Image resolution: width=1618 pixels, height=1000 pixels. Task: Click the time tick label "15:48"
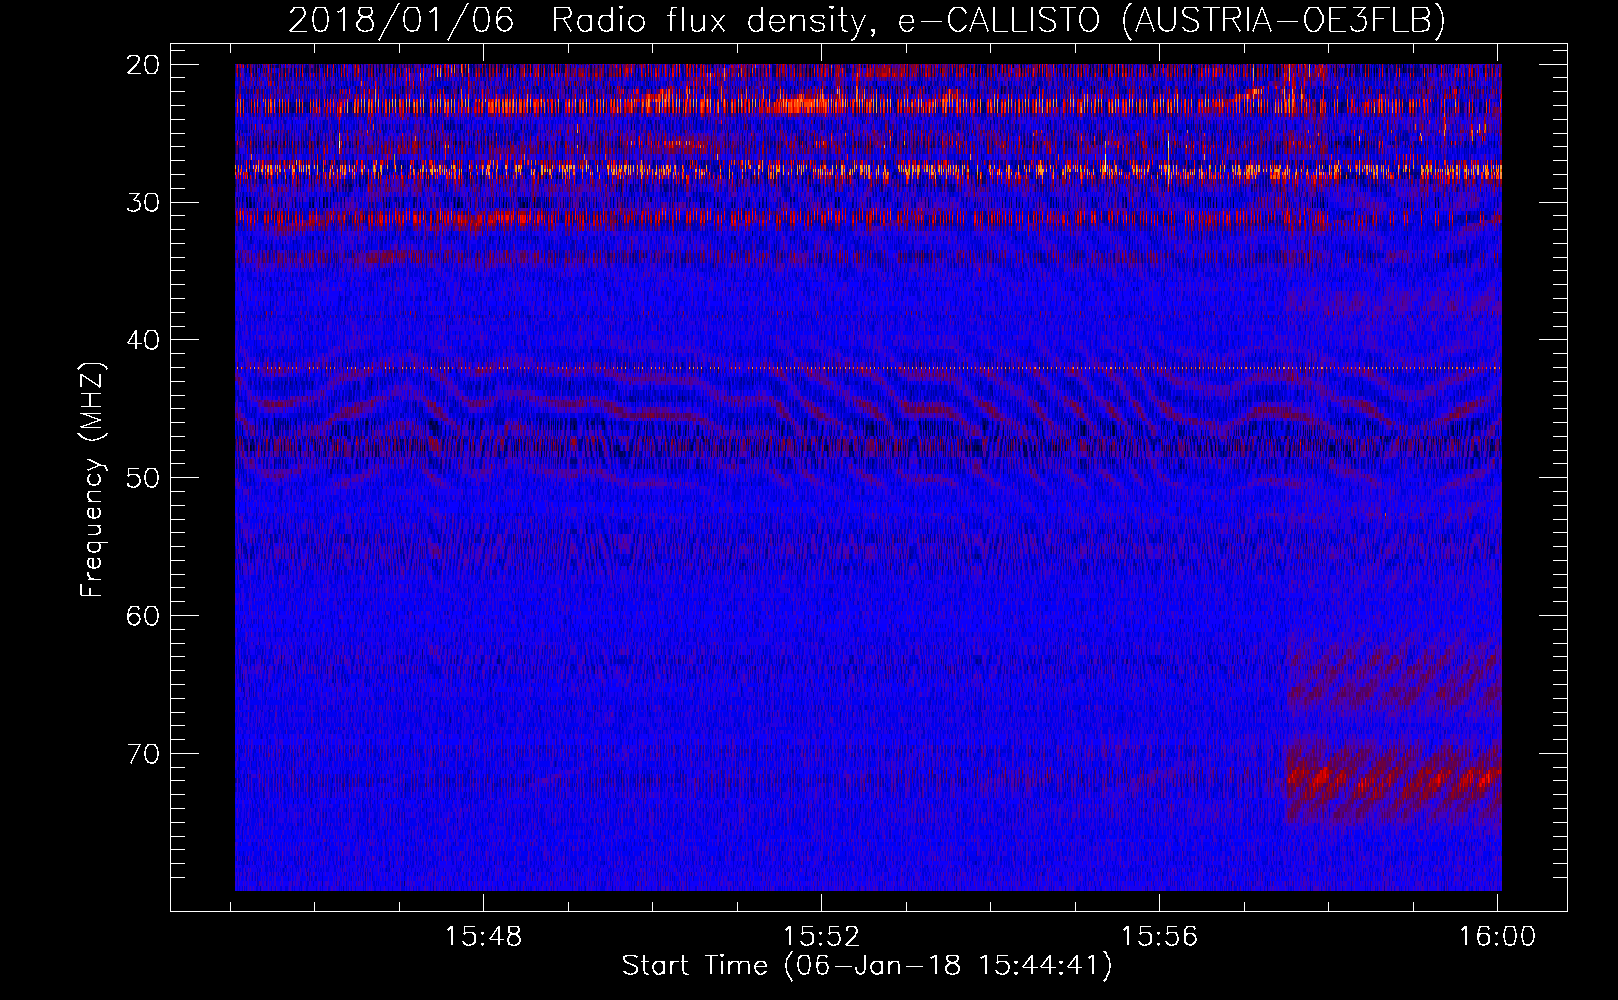coord(483,936)
